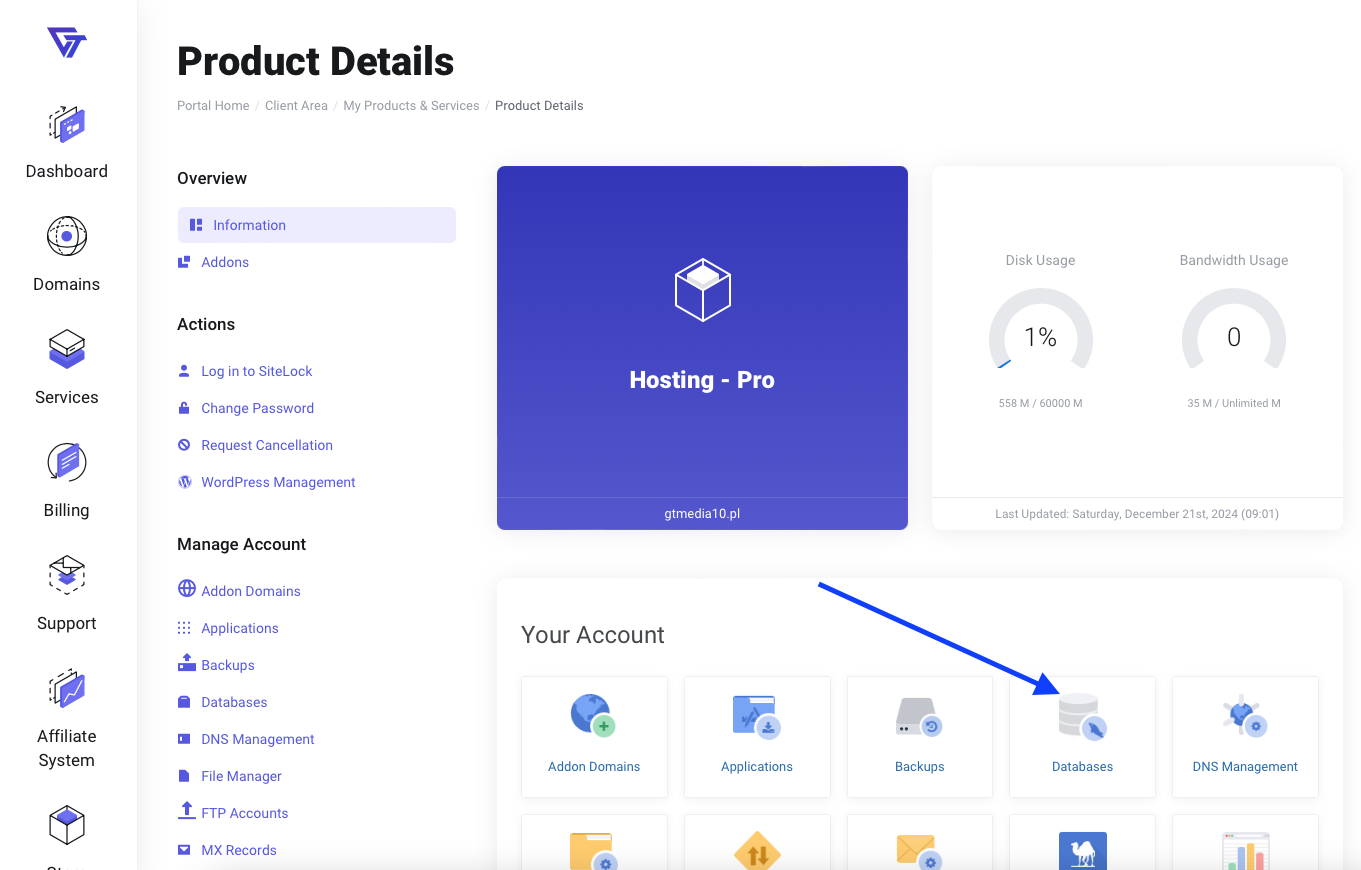Click the Your Account heading

point(593,635)
